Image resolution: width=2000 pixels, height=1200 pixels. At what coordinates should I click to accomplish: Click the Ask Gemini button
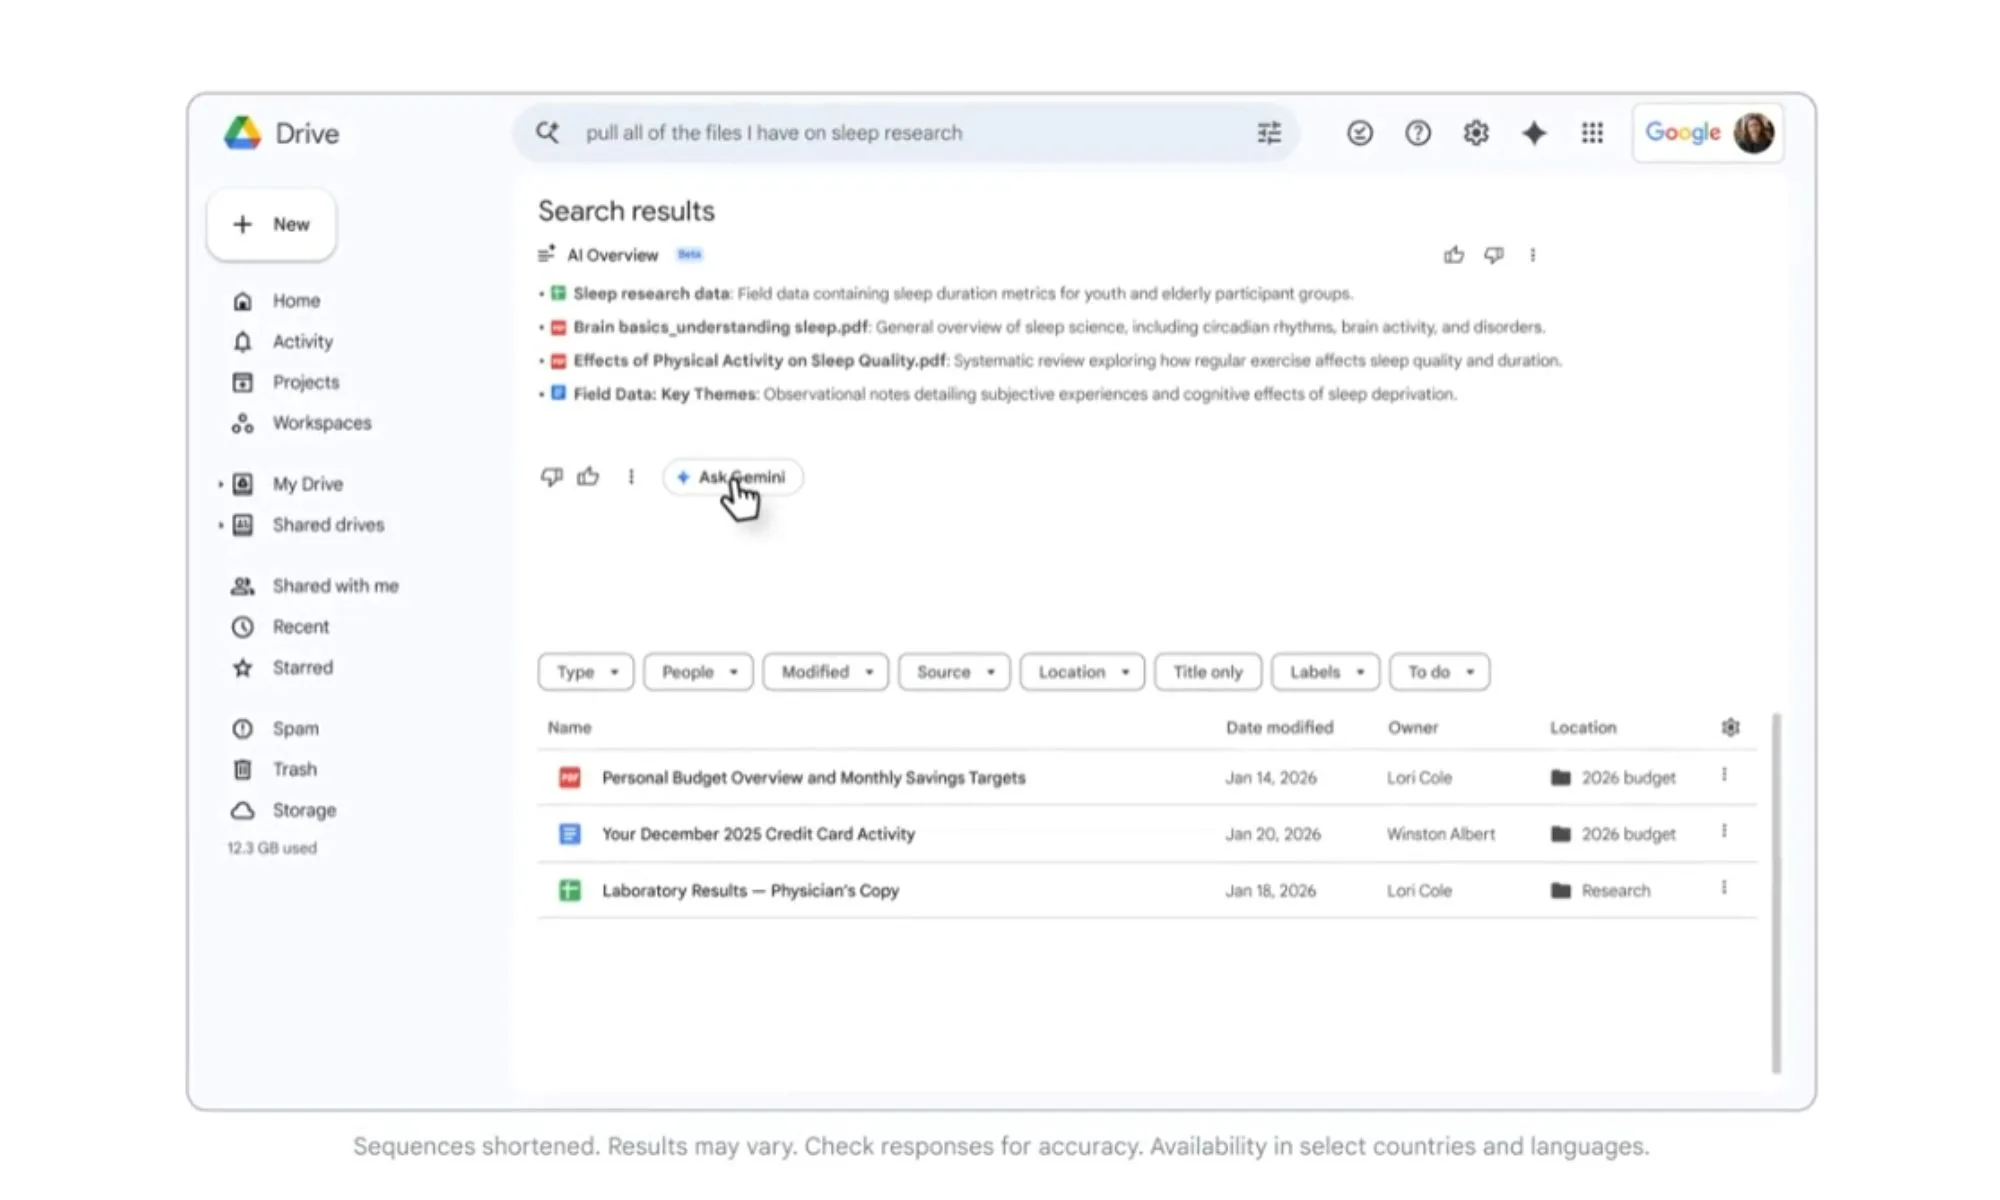(733, 477)
